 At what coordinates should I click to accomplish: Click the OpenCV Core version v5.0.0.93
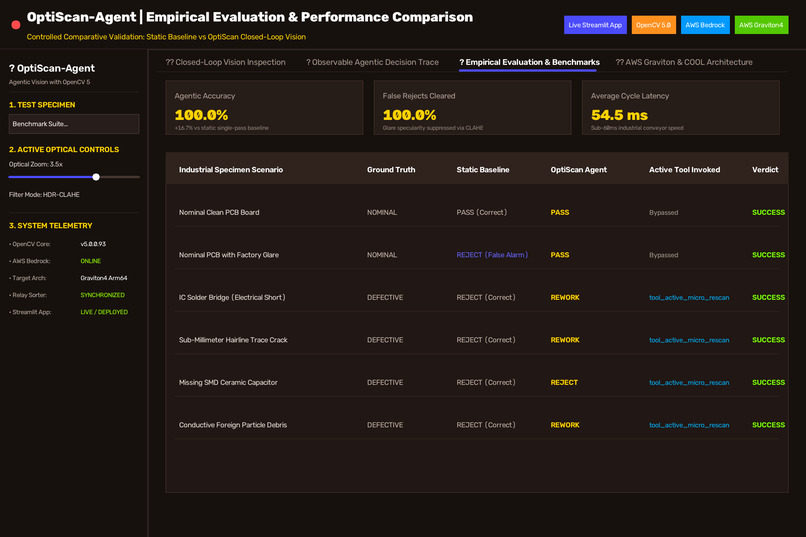[93, 244]
